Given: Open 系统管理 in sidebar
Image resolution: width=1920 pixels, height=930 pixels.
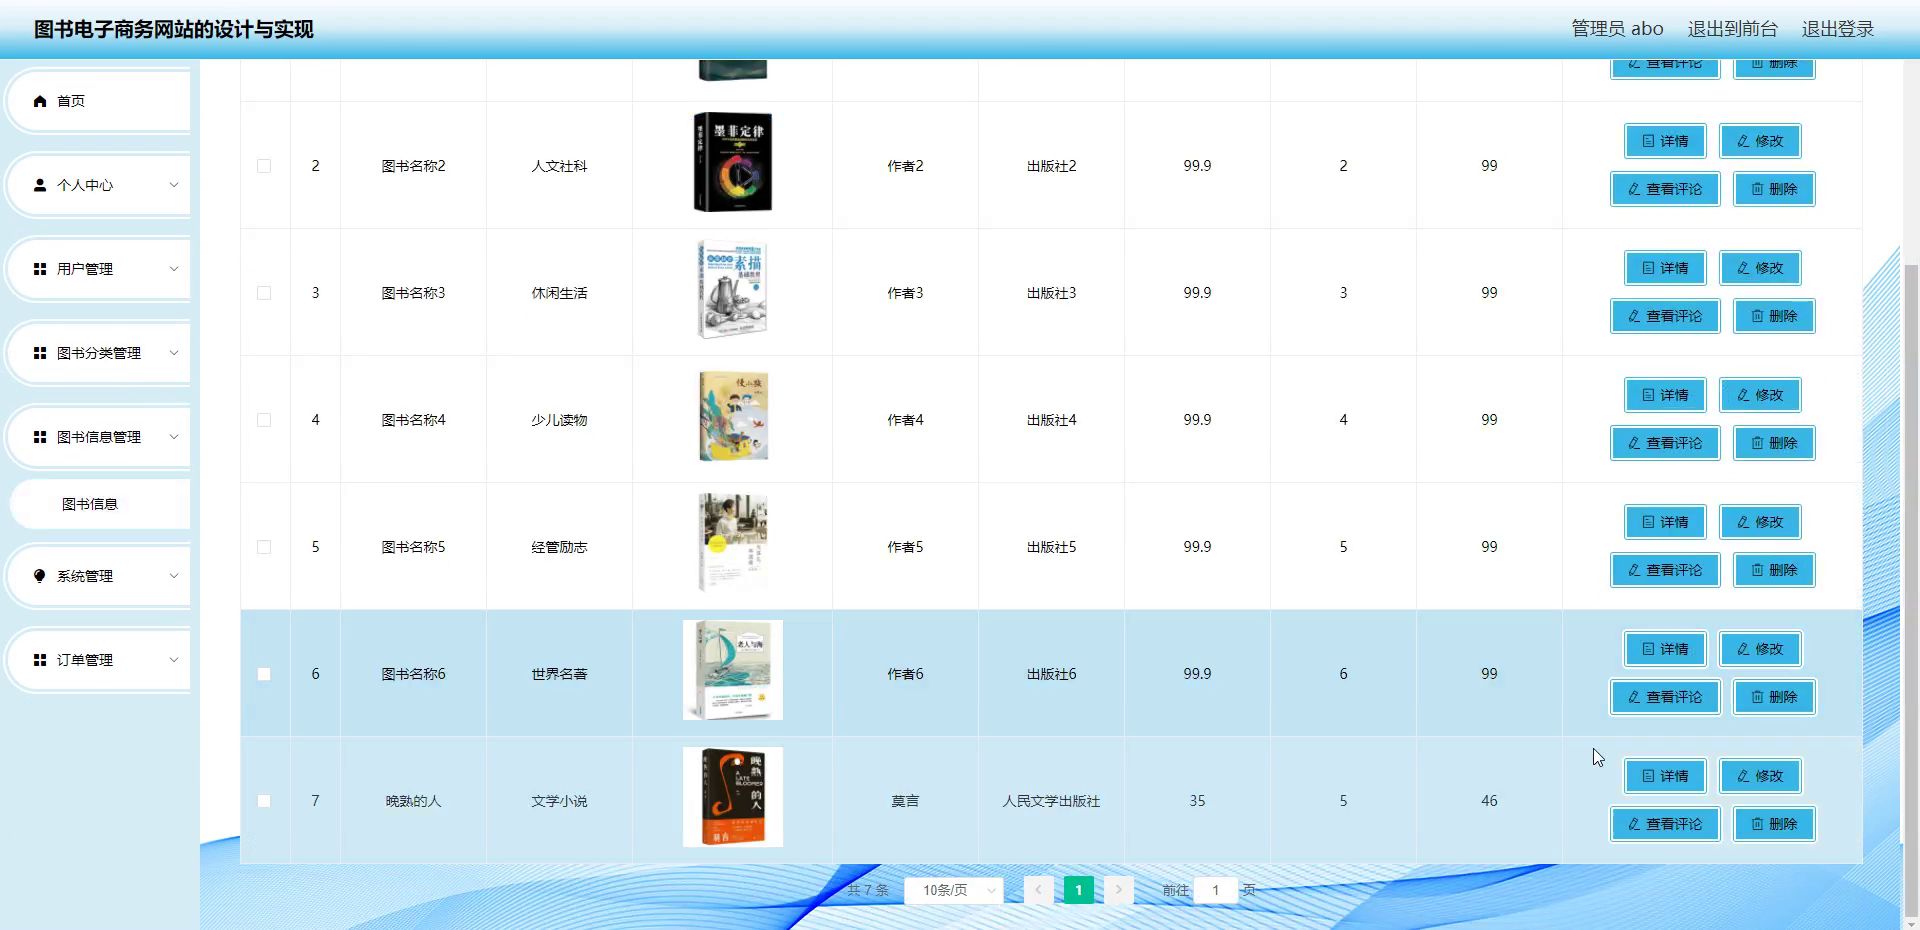Looking at the screenshot, I should pos(98,576).
